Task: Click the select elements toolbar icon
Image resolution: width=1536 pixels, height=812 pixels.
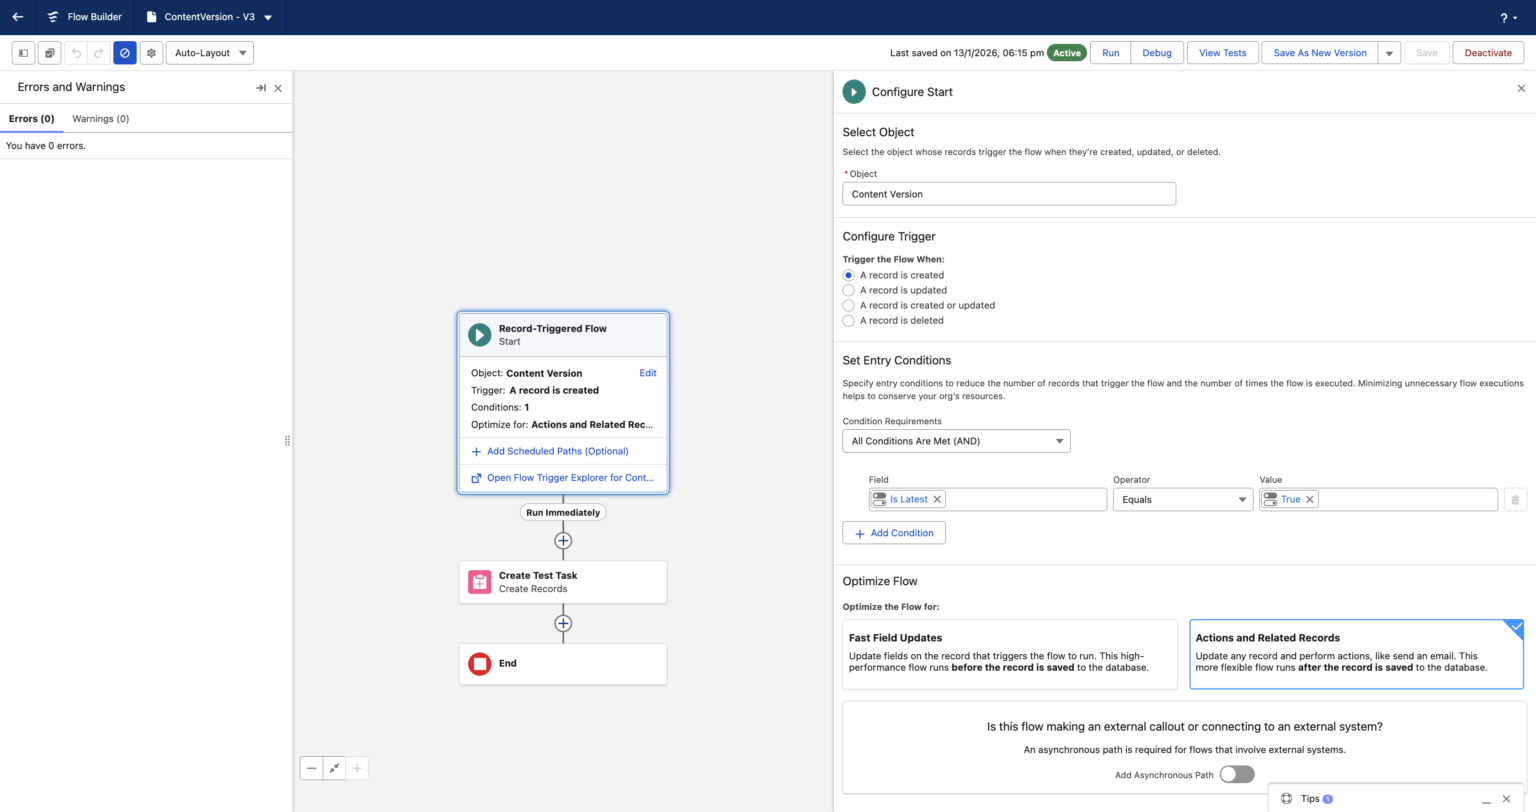Action: click(x=49, y=53)
